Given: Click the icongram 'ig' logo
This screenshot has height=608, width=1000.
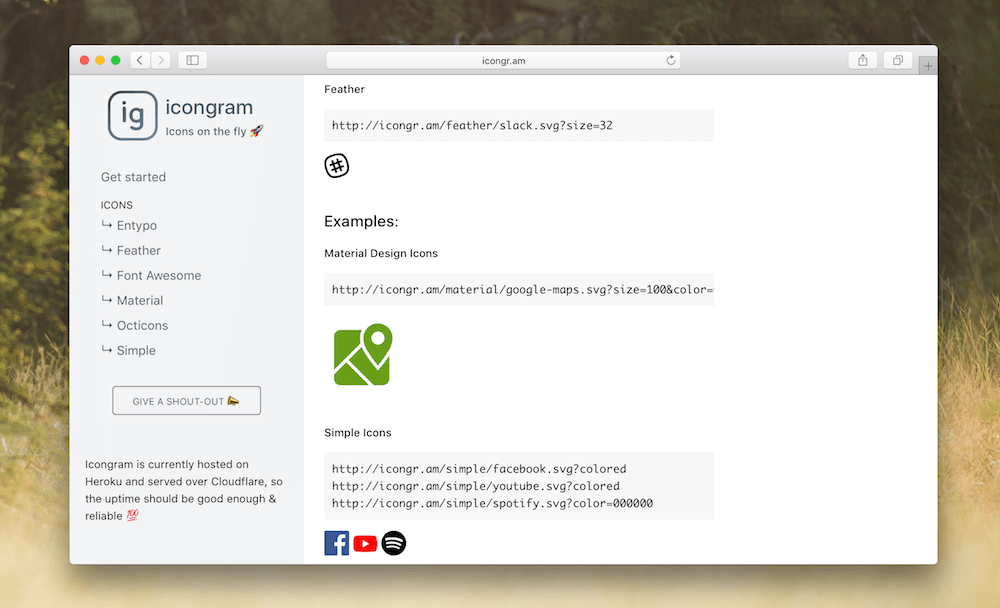Looking at the screenshot, I should coord(132,116).
